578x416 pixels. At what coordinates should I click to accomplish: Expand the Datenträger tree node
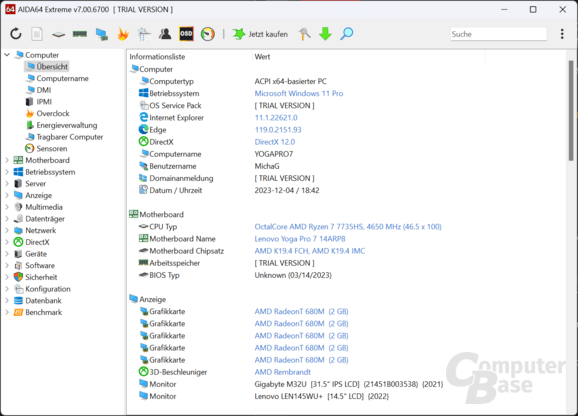(x=7, y=219)
